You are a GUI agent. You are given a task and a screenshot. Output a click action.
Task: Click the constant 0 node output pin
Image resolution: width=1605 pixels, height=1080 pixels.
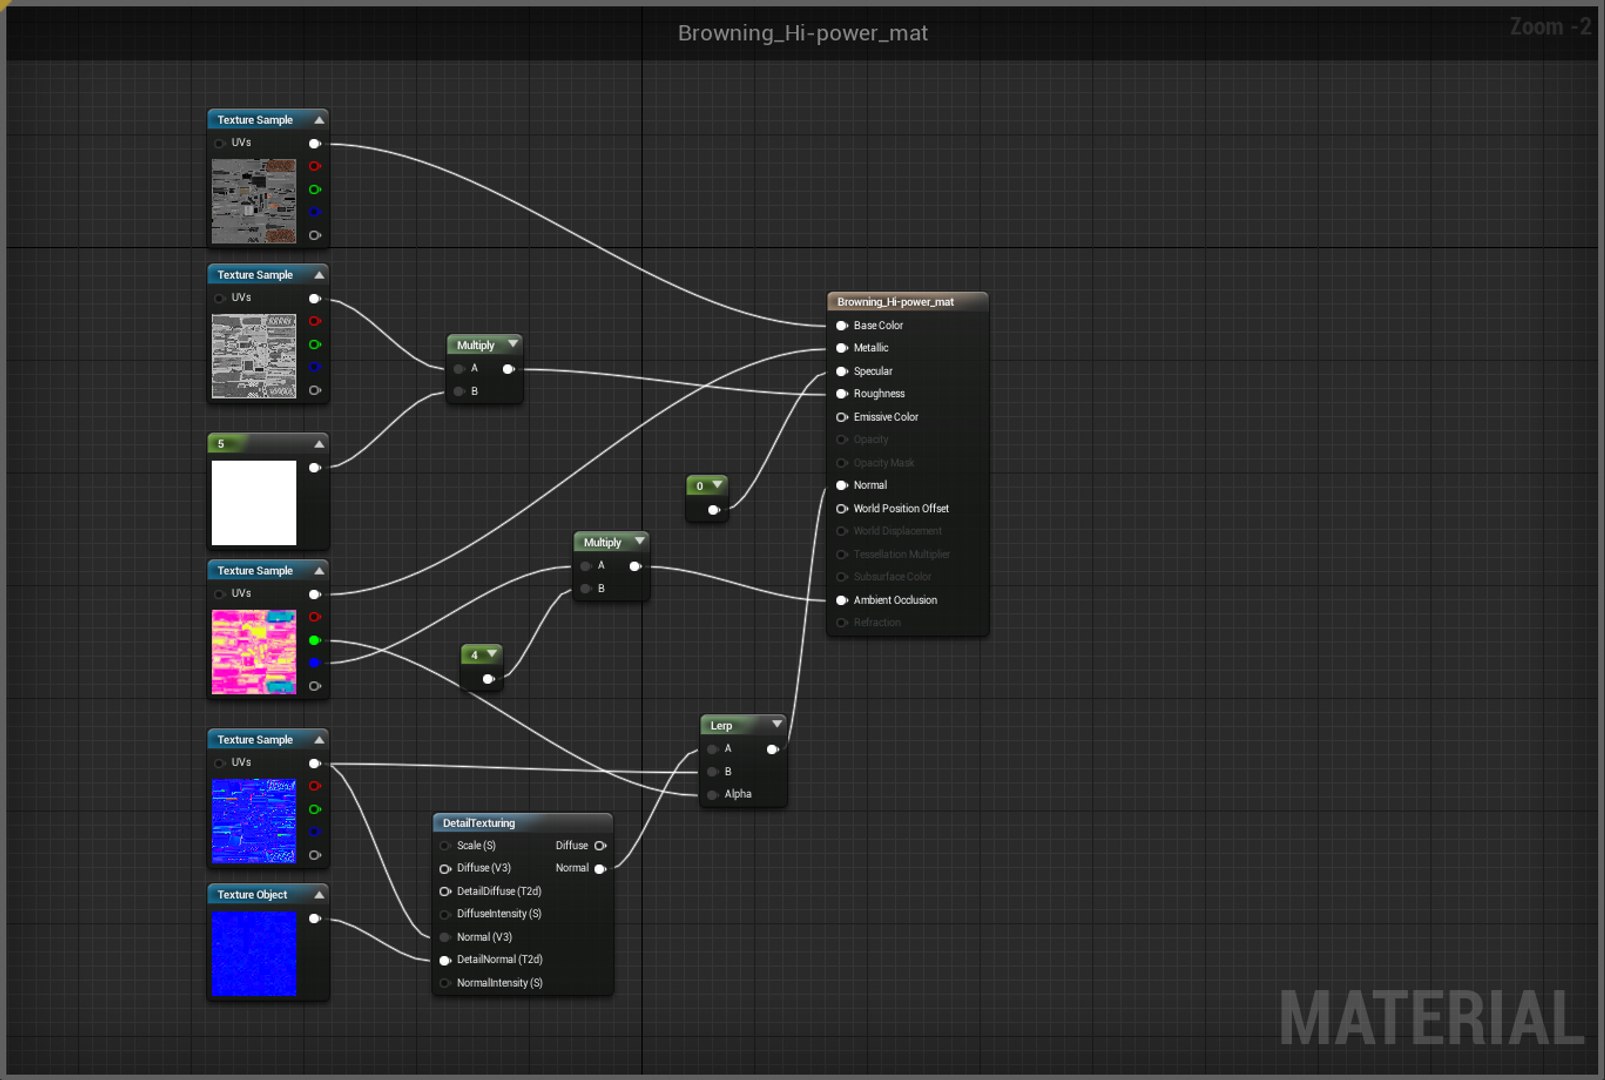coord(714,510)
